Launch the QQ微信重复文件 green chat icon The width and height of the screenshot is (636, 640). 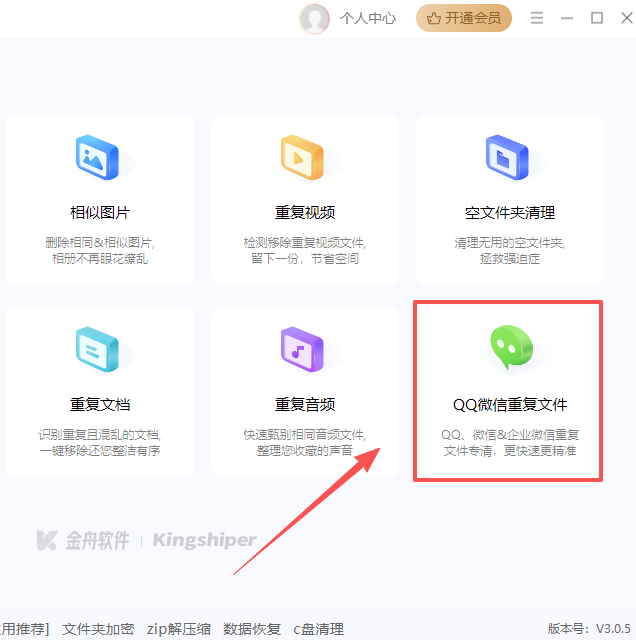click(x=509, y=349)
